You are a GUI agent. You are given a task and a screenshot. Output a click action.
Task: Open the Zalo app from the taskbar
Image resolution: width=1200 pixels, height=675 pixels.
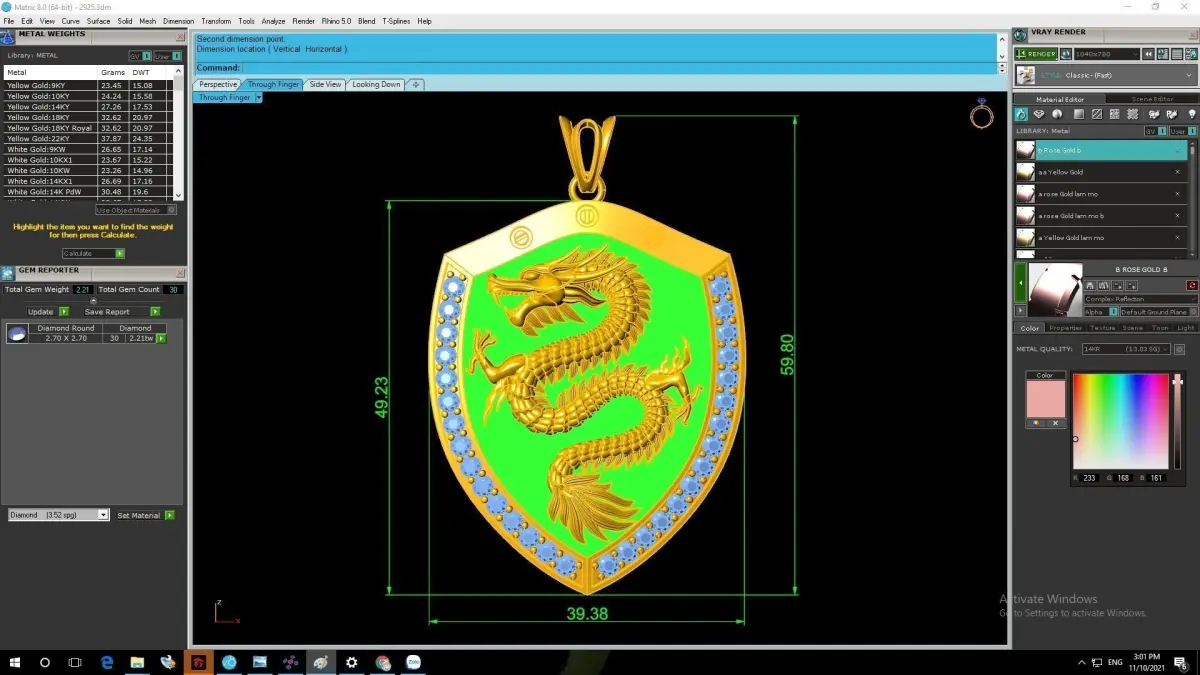412,662
